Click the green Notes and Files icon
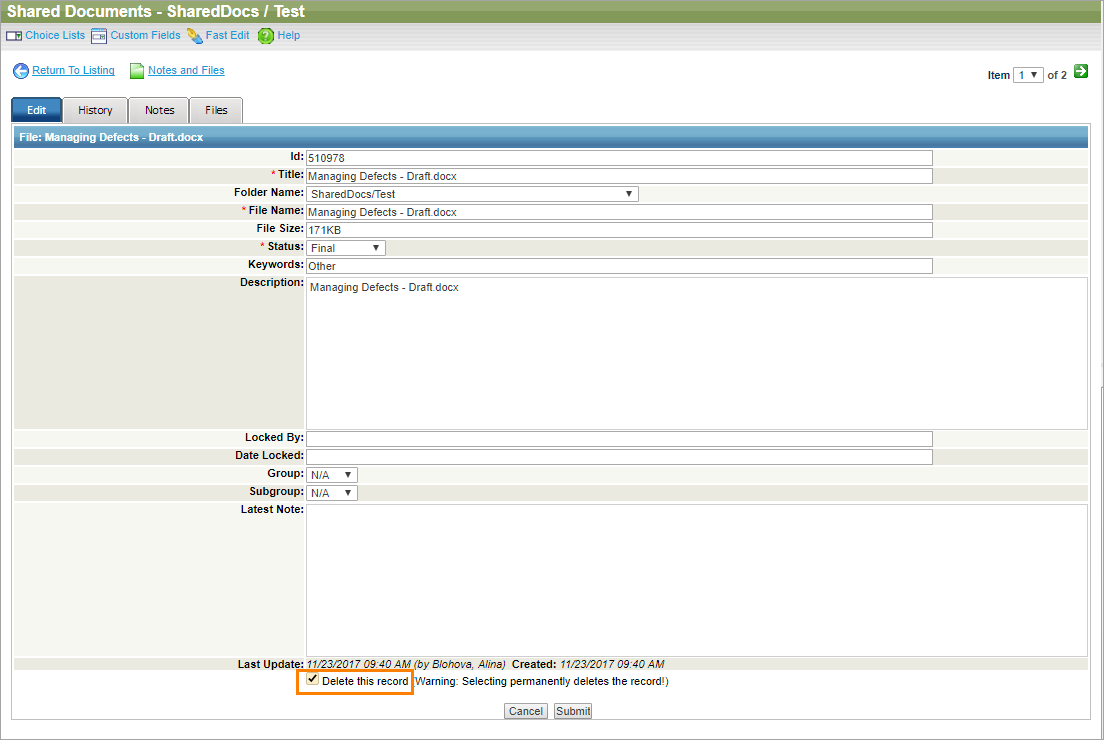This screenshot has height=740, width=1104. (x=137, y=71)
